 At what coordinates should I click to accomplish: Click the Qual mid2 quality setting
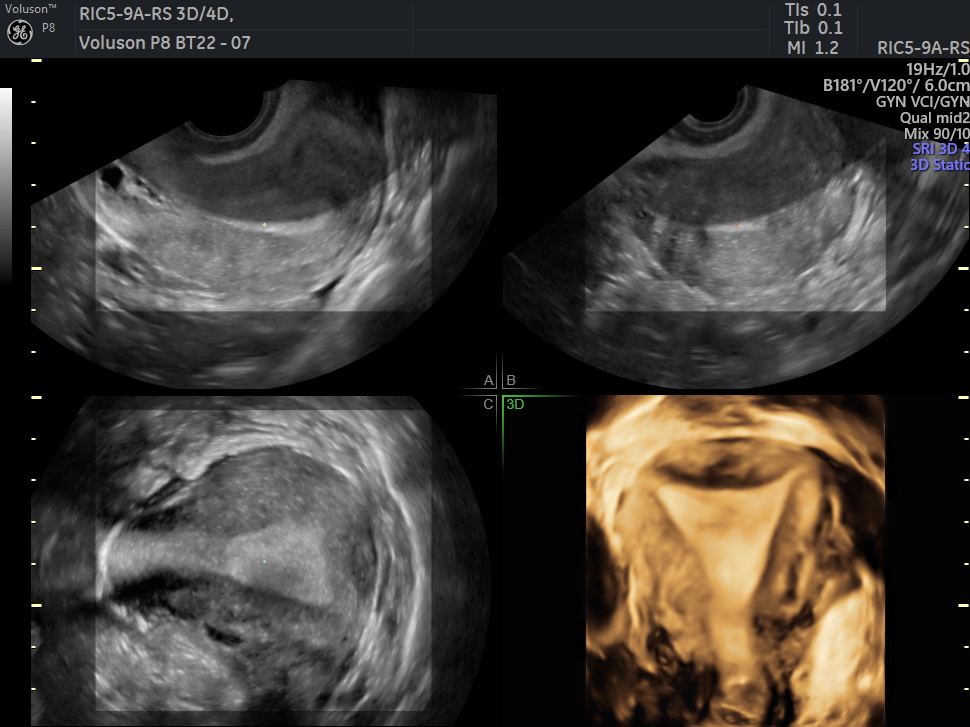[x=934, y=117]
